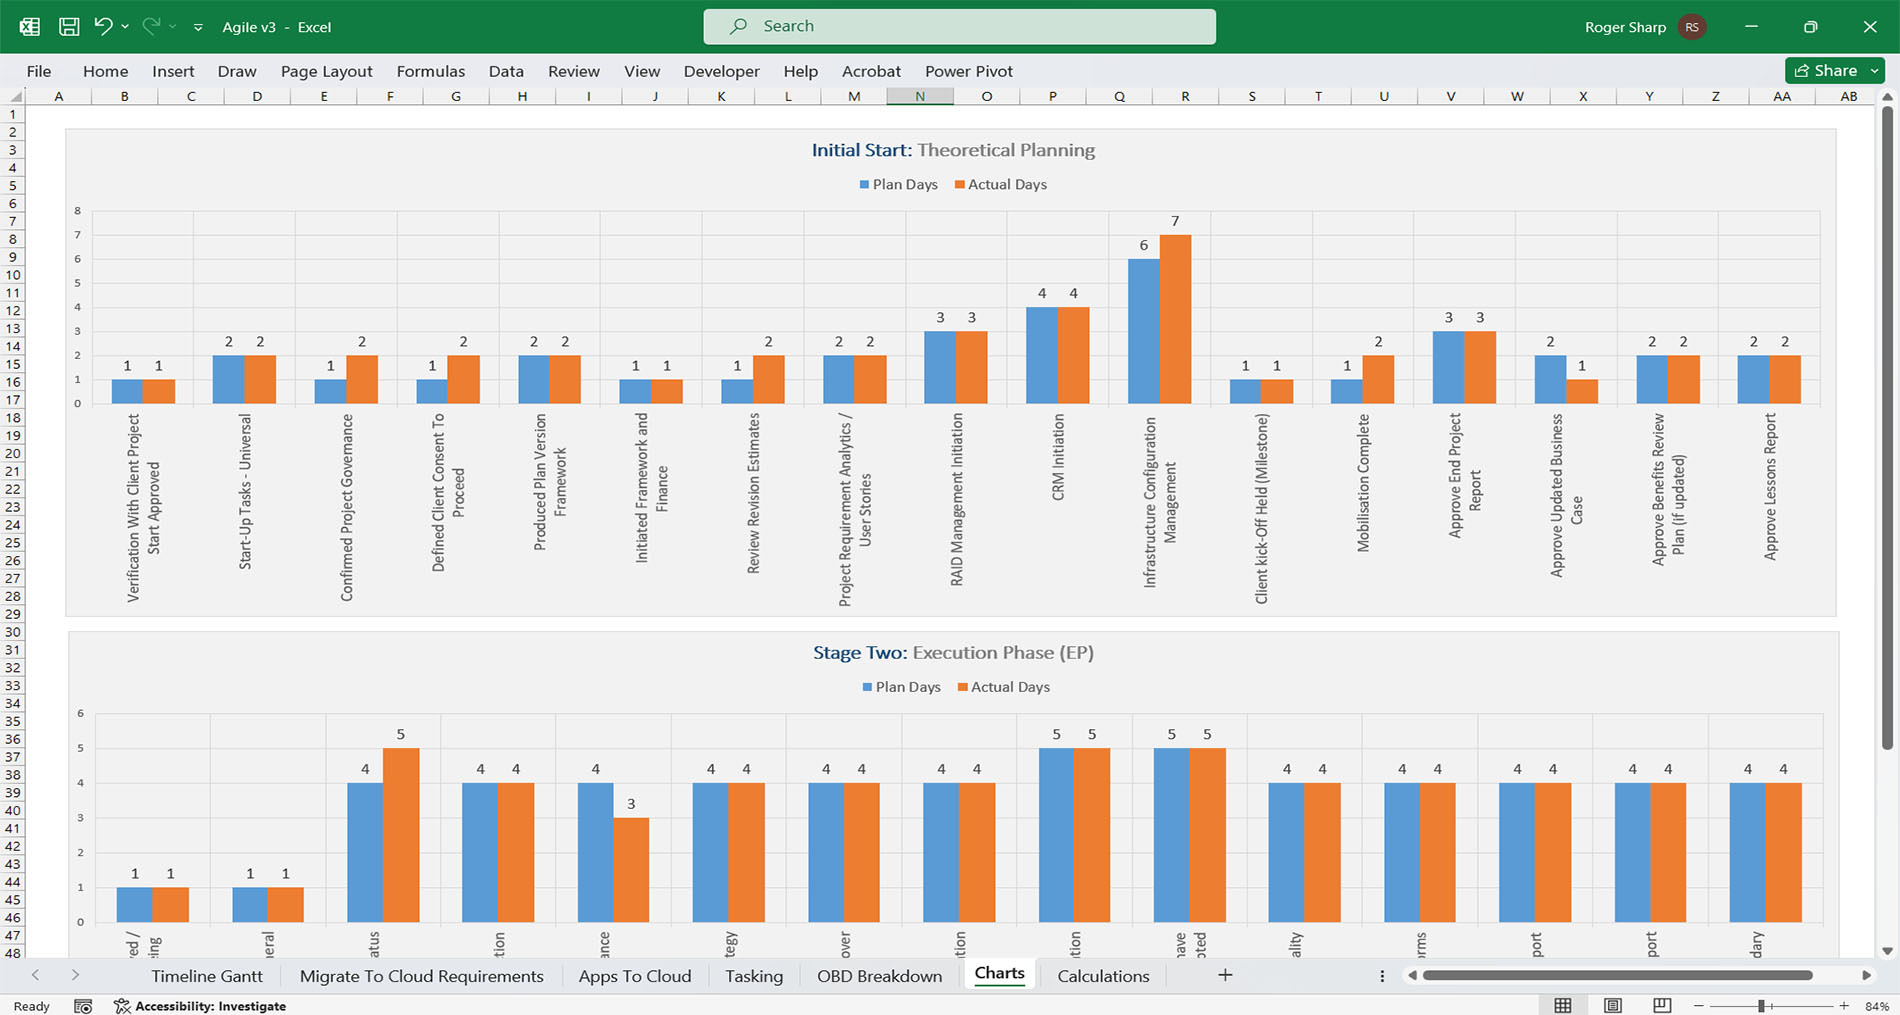Viewport: 1900px width, 1015px height.
Task: Open the Undo history dropdown arrow
Action: tap(125, 27)
